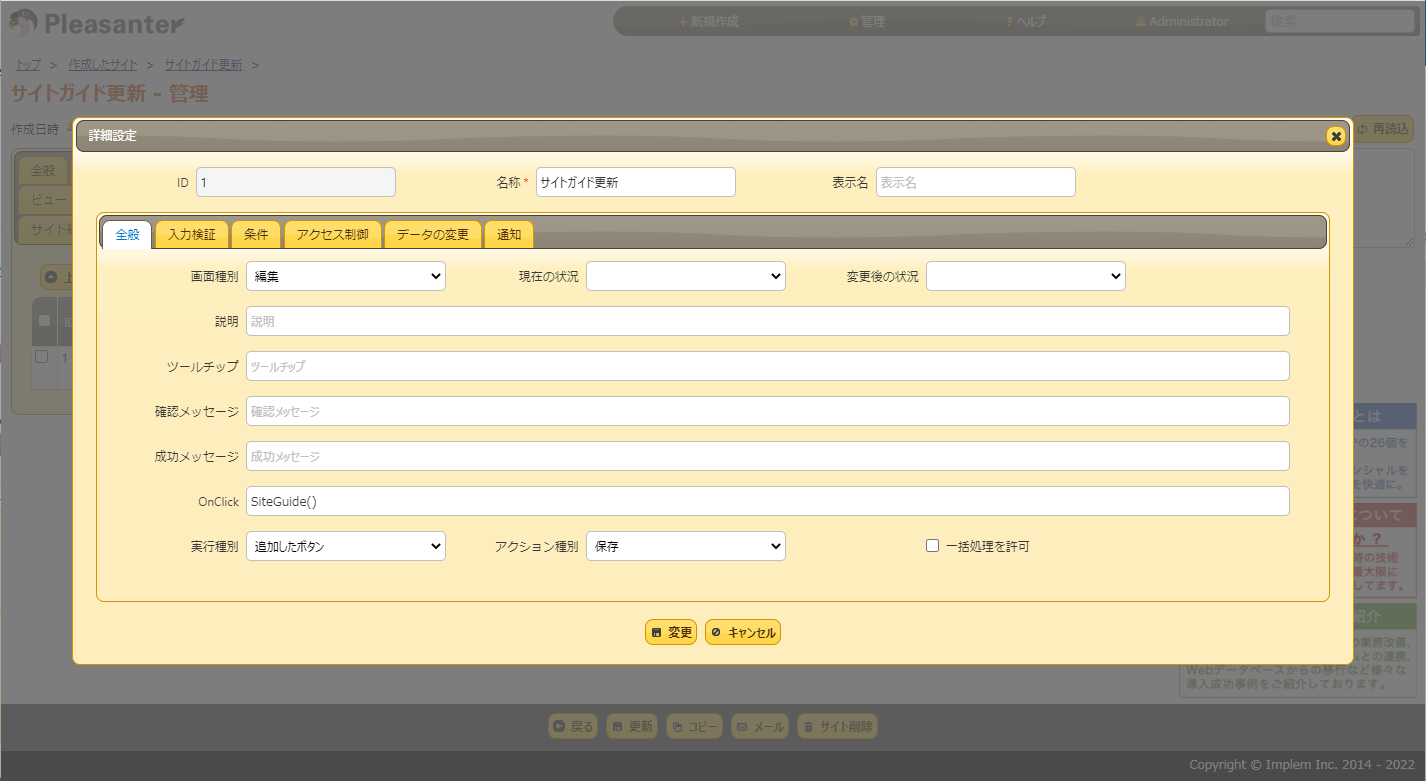
Task: Expand the 変更後の状況 dropdown
Action: [x=1026, y=276]
